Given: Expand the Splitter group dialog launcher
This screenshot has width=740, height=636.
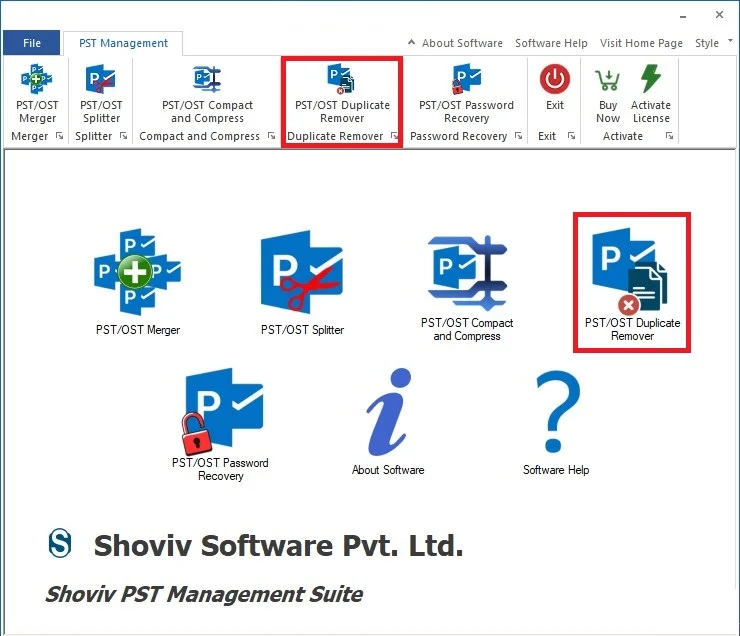Looking at the screenshot, I should click(x=123, y=136).
